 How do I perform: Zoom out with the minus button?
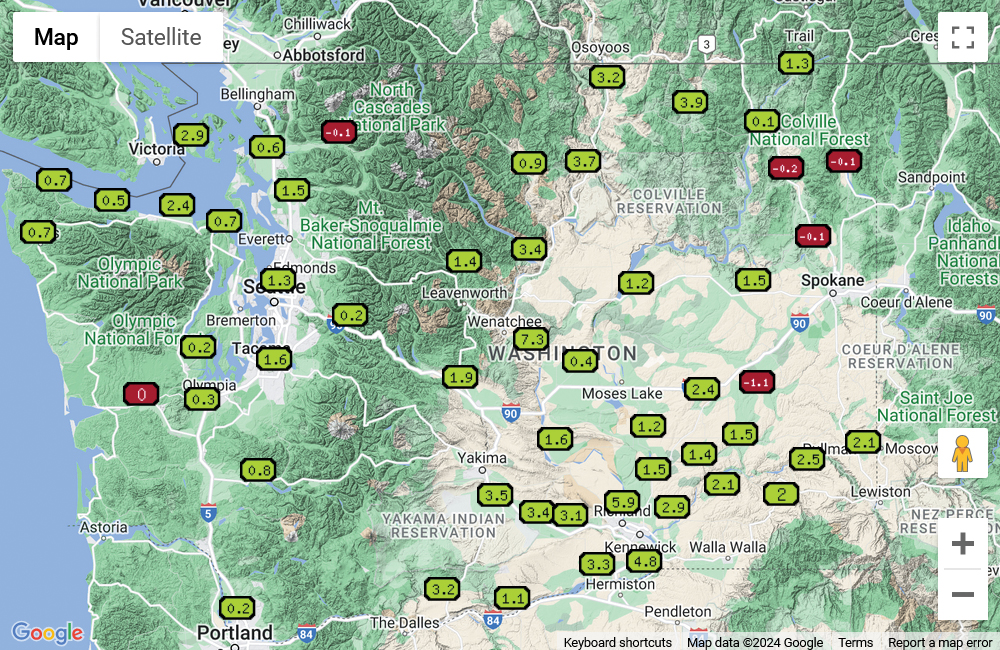[x=962, y=595]
